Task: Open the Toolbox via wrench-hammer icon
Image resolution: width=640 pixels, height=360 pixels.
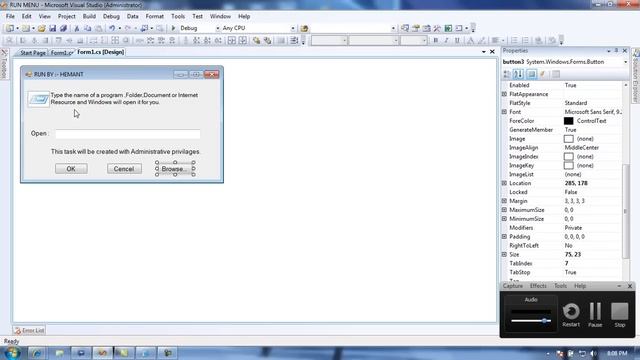Action: (x=437, y=28)
